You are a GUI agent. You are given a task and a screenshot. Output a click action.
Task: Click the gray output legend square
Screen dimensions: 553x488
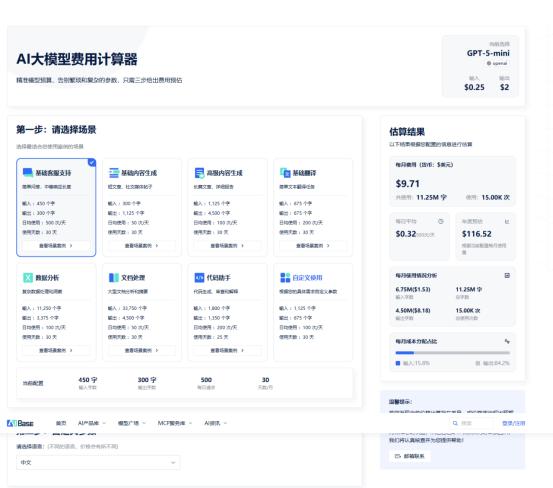point(478,363)
